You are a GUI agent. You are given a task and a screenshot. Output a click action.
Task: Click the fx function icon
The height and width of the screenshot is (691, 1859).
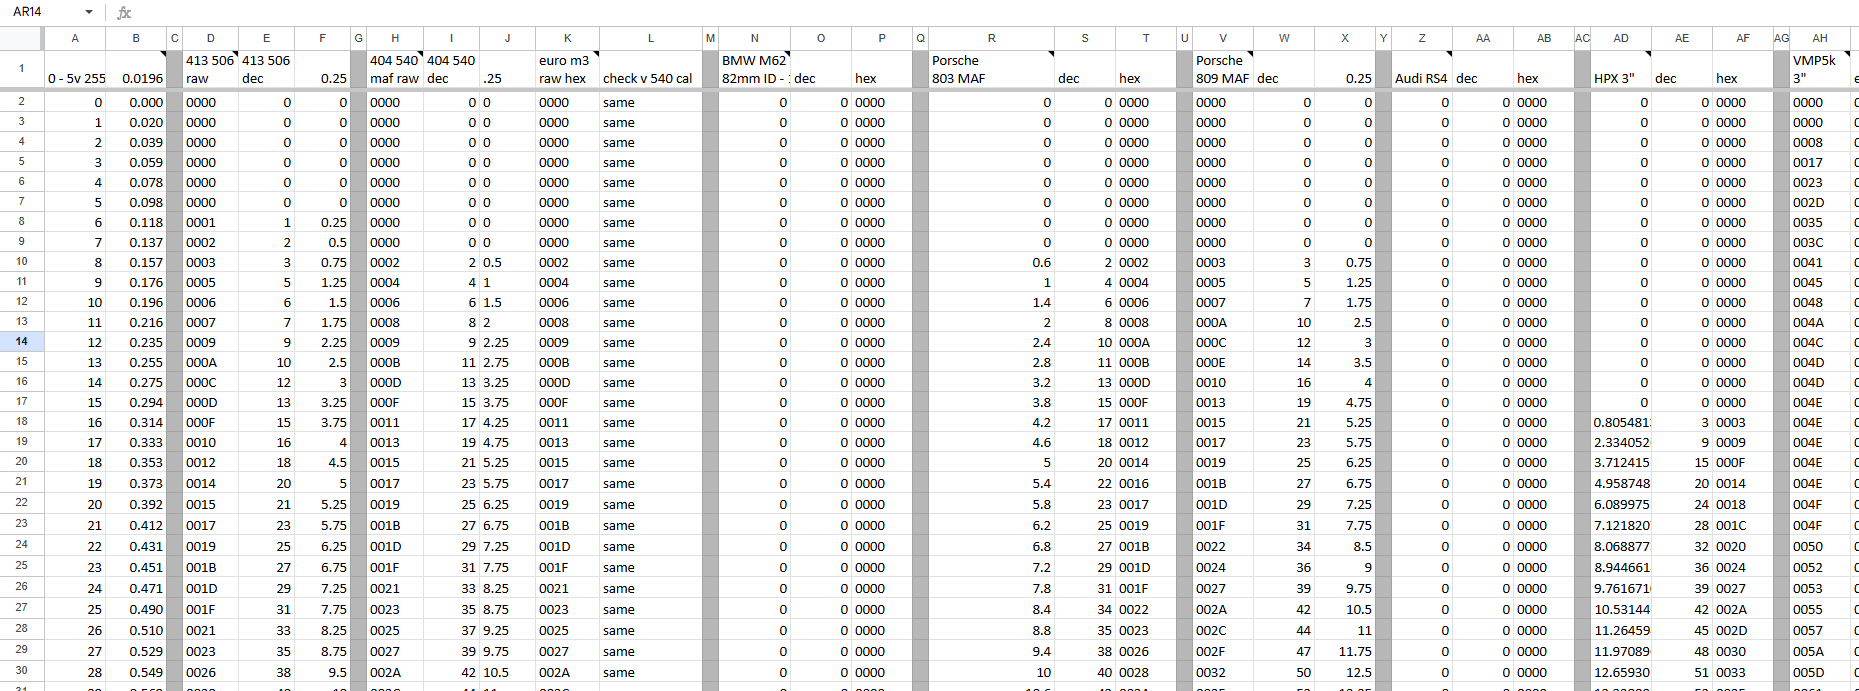(x=124, y=13)
